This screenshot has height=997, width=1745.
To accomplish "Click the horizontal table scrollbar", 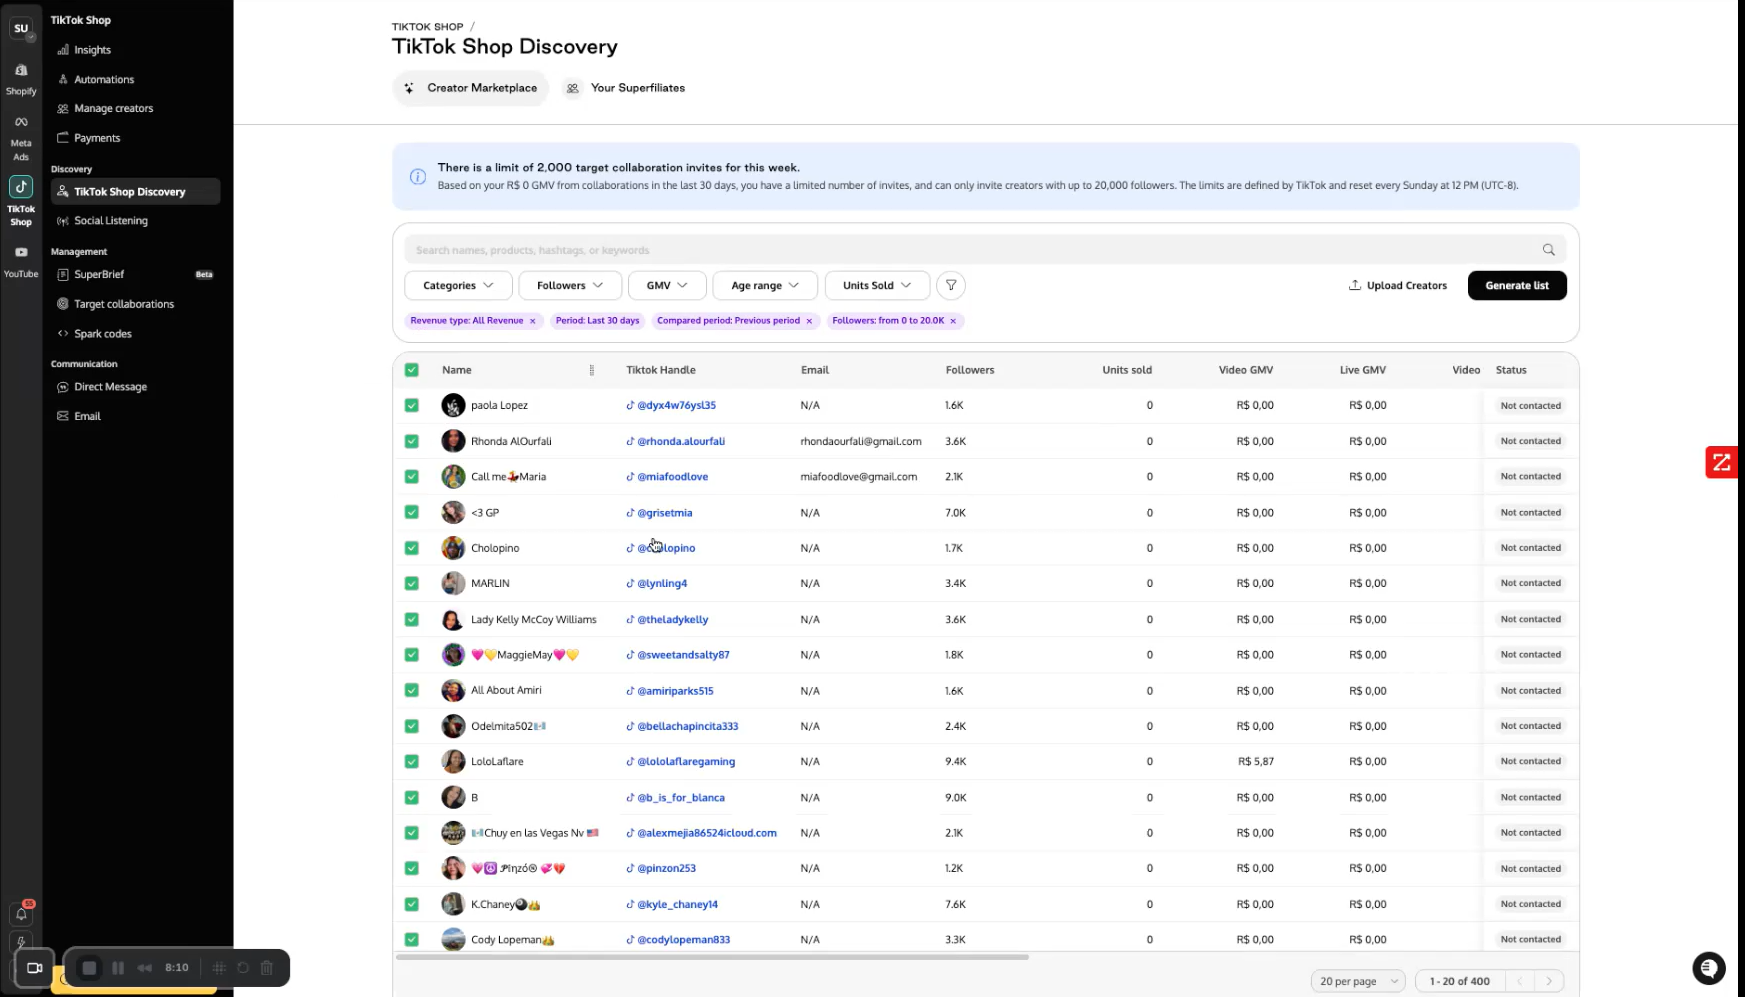I will click(x=712, y=958).
